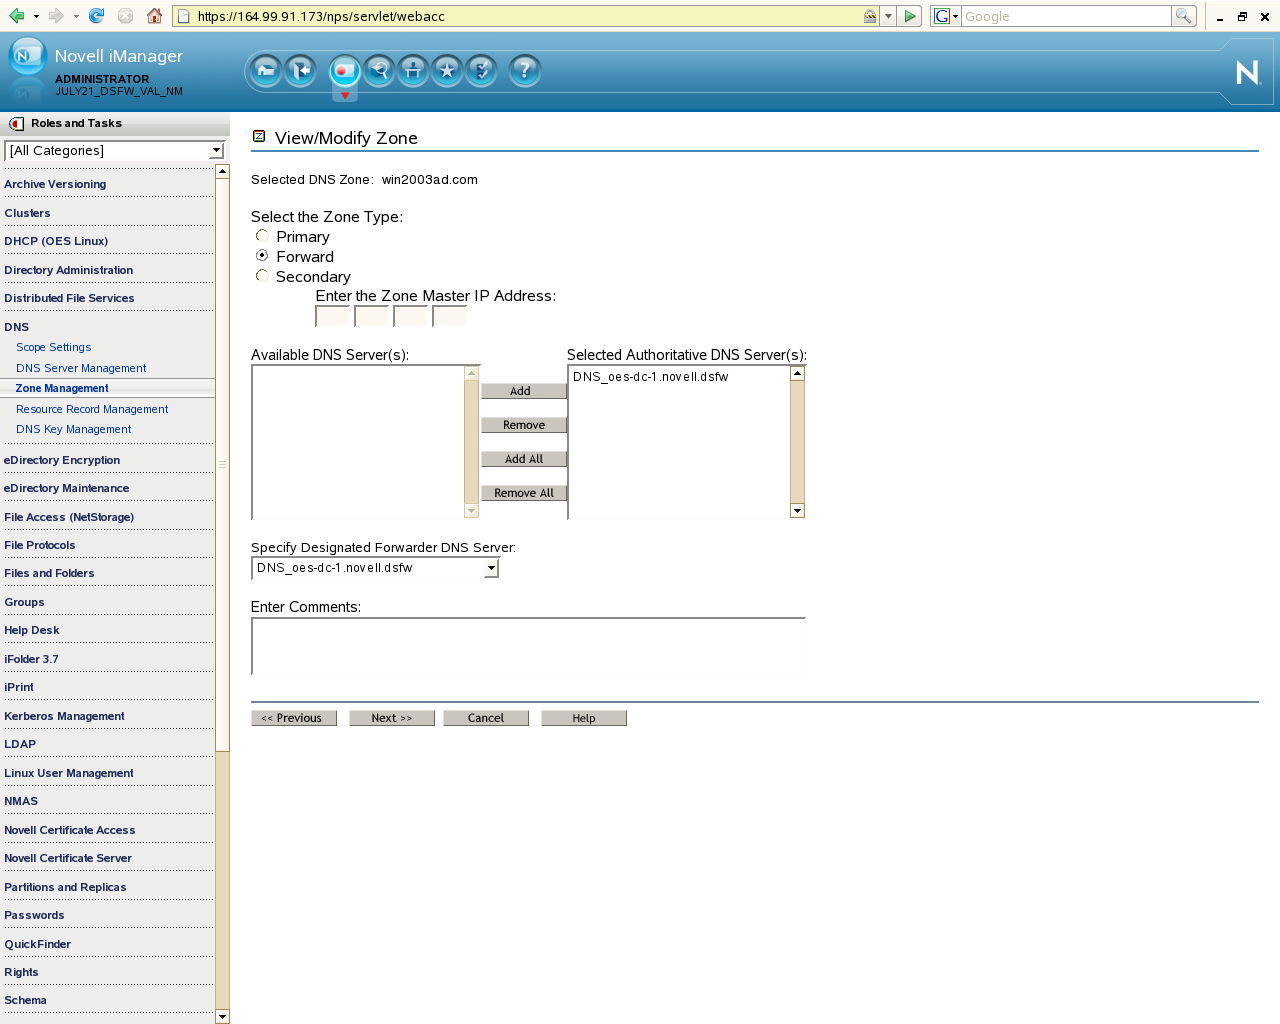Image resolution: width=1280 pixels, height=1024 pixels.
Task: Expand the Archive Versioning role
Action: tap(55, 184)
